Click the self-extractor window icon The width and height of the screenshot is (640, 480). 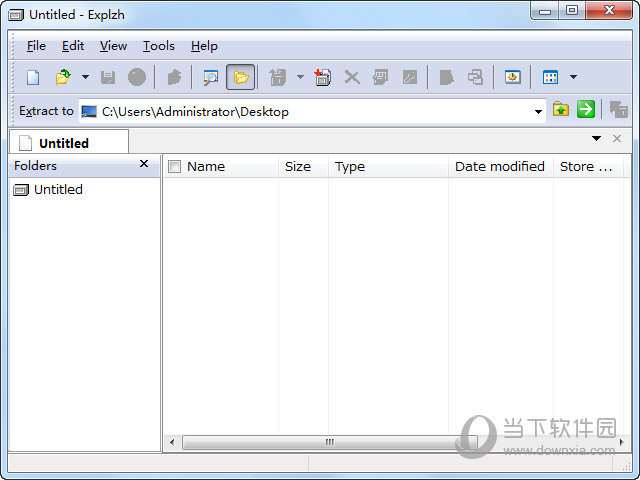[x=513, y=77]
